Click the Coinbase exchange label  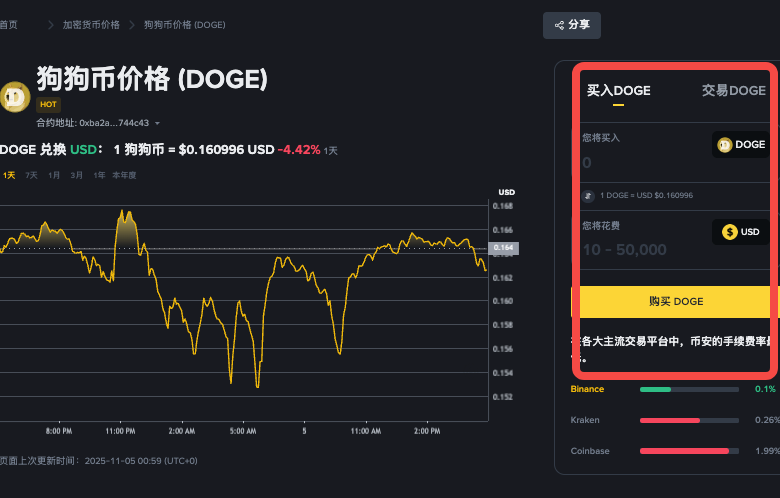click(590, 451)
